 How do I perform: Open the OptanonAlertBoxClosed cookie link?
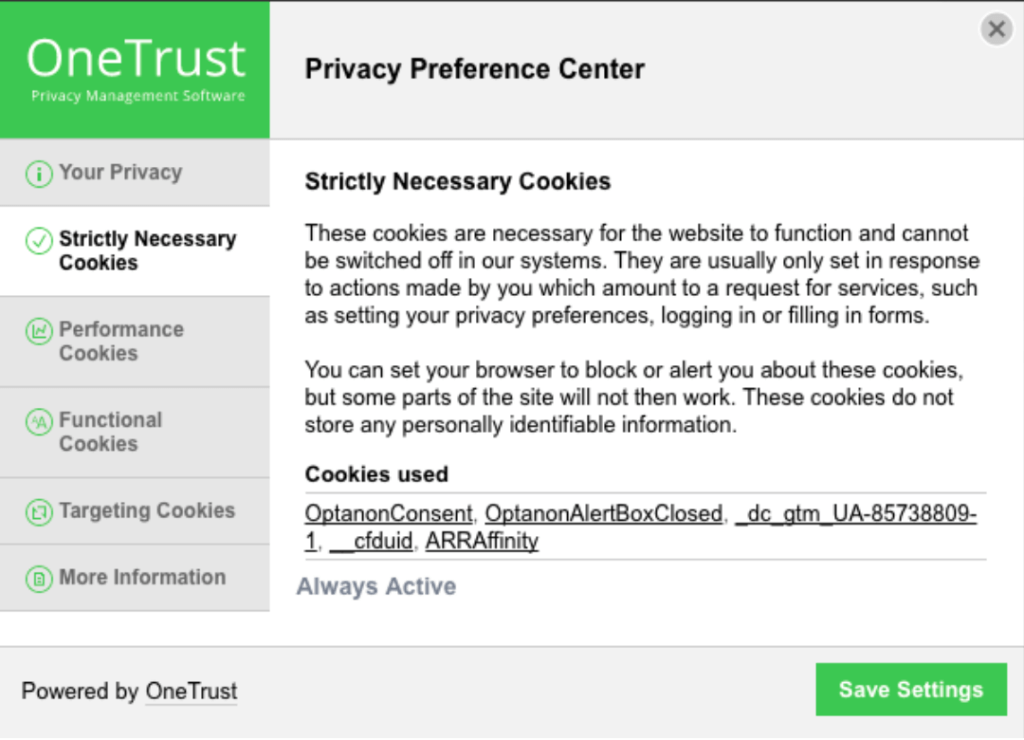(x=604, y=514)
